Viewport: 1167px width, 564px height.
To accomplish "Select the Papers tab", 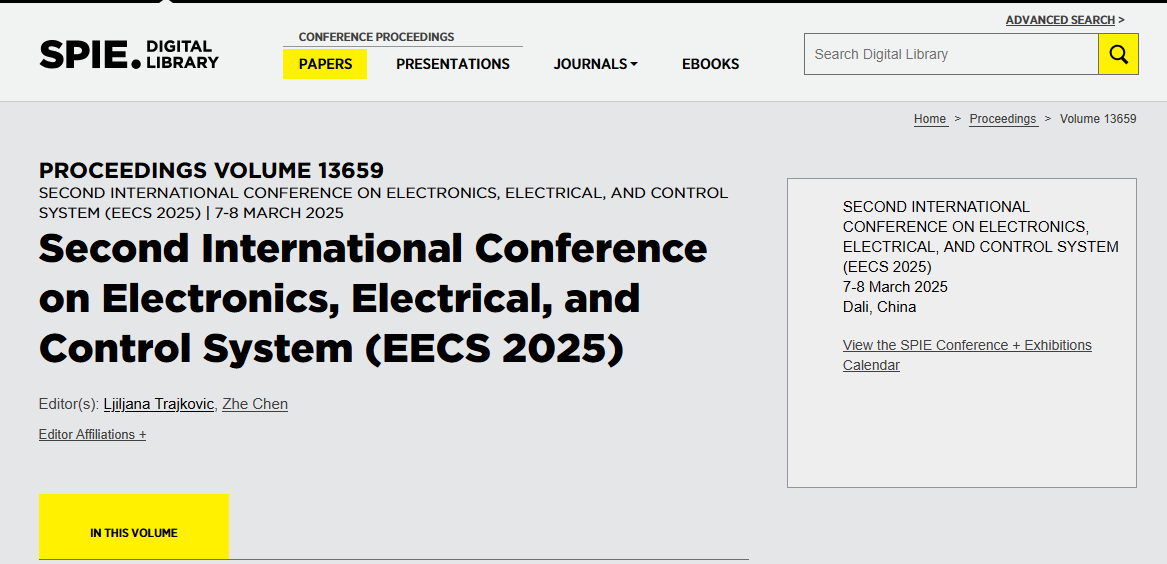I will pos(325,64).
